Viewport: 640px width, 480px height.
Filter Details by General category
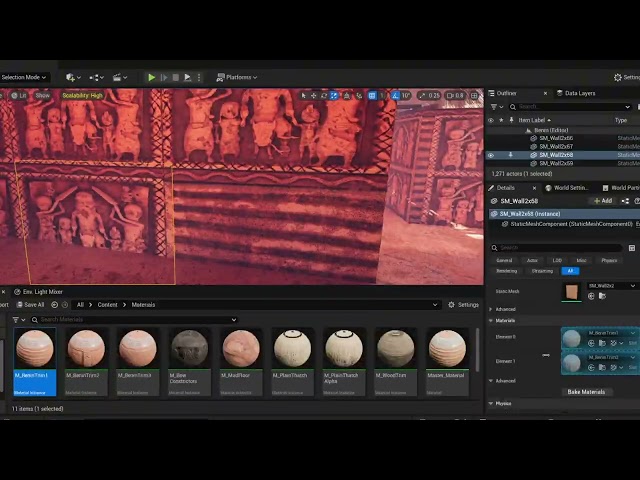click(x=504, y=260)
